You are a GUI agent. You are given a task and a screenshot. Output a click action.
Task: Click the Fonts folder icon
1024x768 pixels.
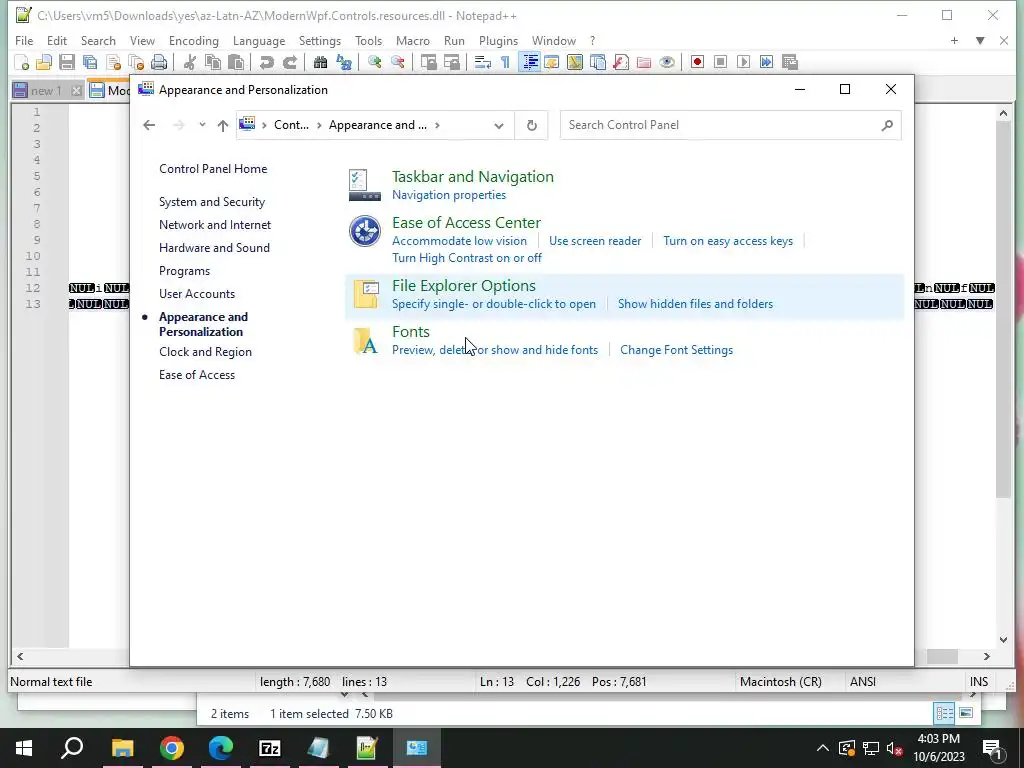pyautogui.click(x=365, y=341)
